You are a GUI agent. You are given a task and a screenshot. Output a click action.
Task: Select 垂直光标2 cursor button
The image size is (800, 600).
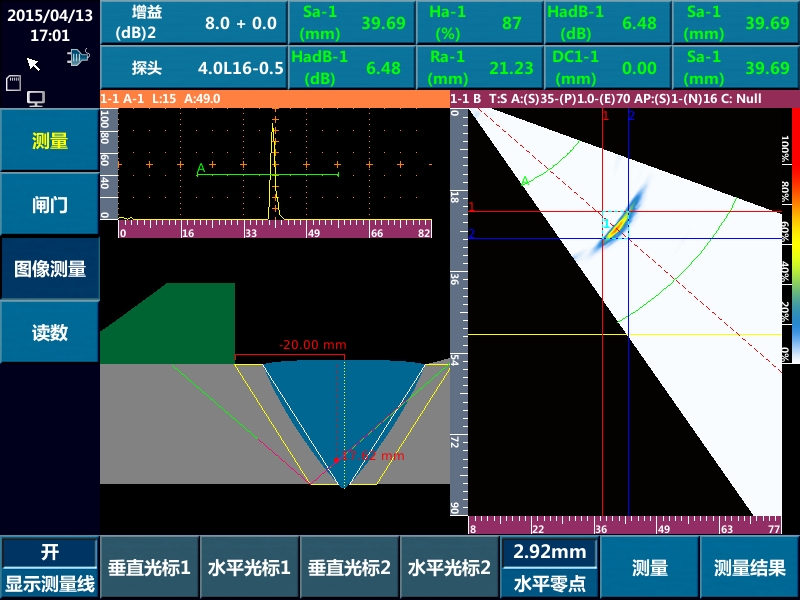349,567
